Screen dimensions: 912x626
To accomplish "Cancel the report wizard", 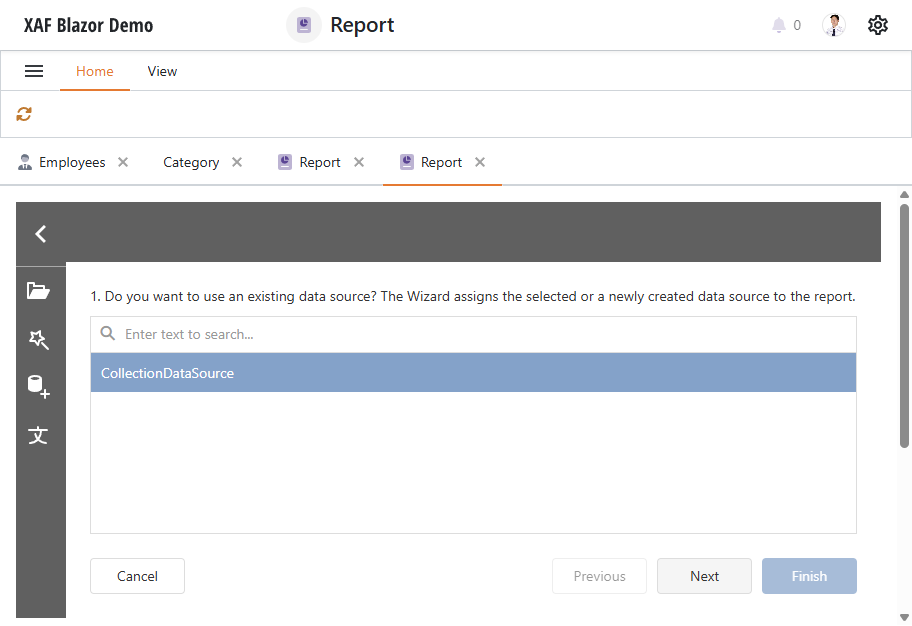I will point(137,576).
